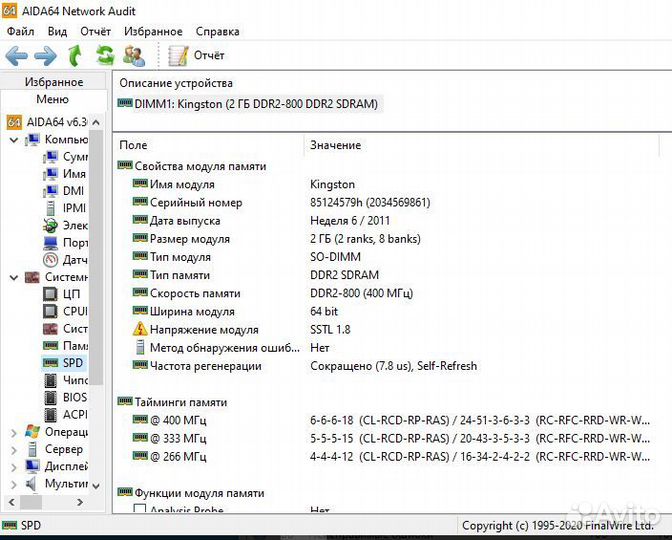The width and height of the screenshot is (672, 540).
Task: Open the Избранное menu in menu bar
Action: [153, 32]
